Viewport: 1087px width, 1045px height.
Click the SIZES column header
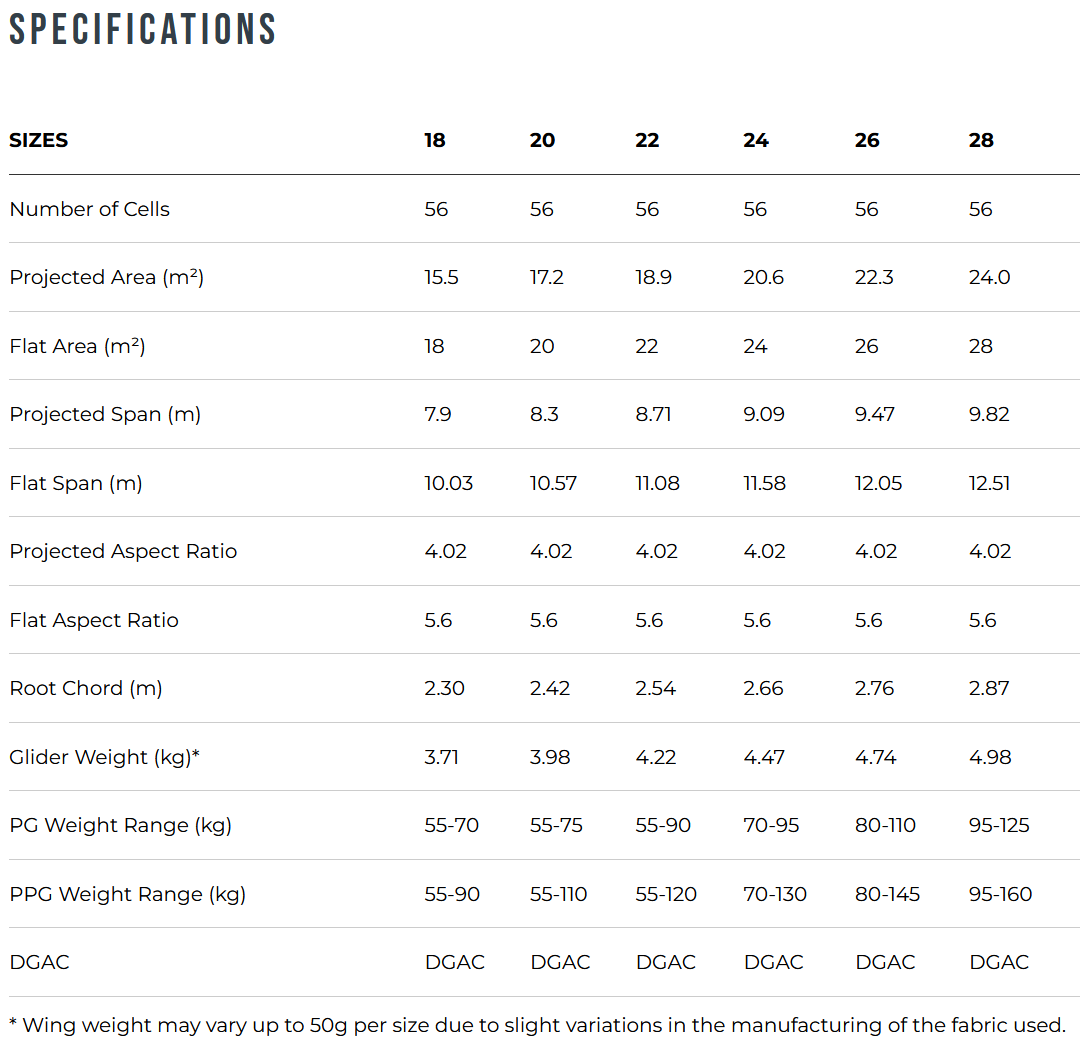click(39, 140)
